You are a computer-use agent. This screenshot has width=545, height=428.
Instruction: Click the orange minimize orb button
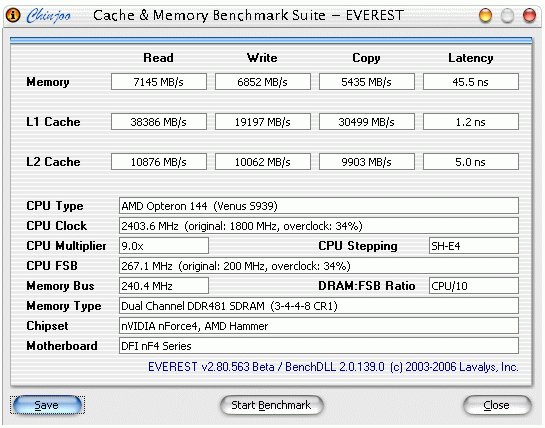[485, 16]
